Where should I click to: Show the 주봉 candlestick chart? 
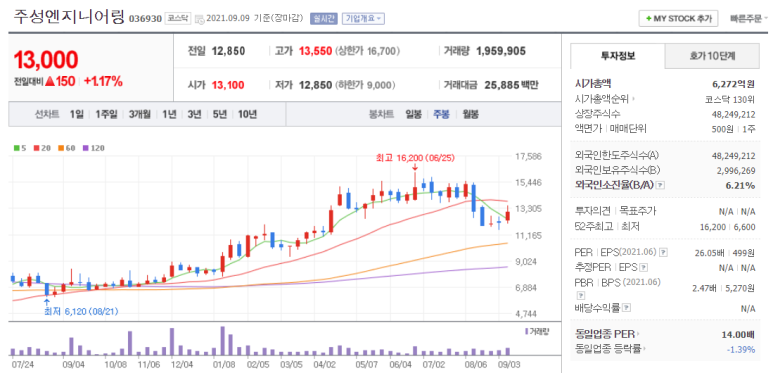pos(441,114)
